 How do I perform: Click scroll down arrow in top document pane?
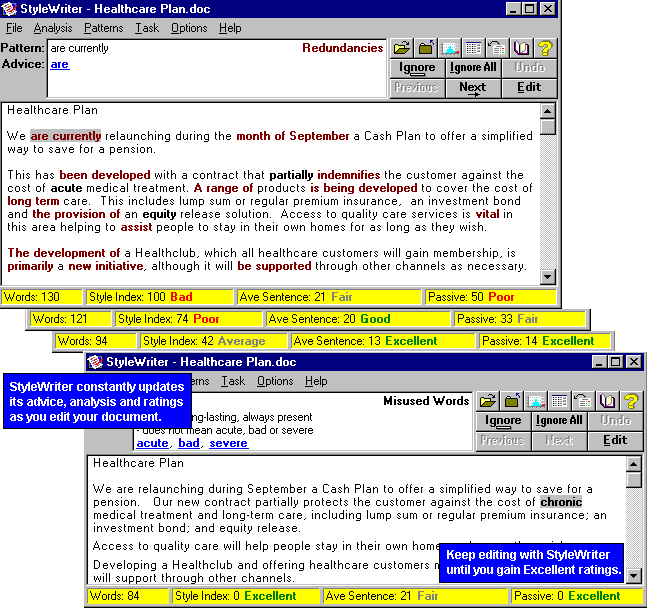tap(548, 277)
